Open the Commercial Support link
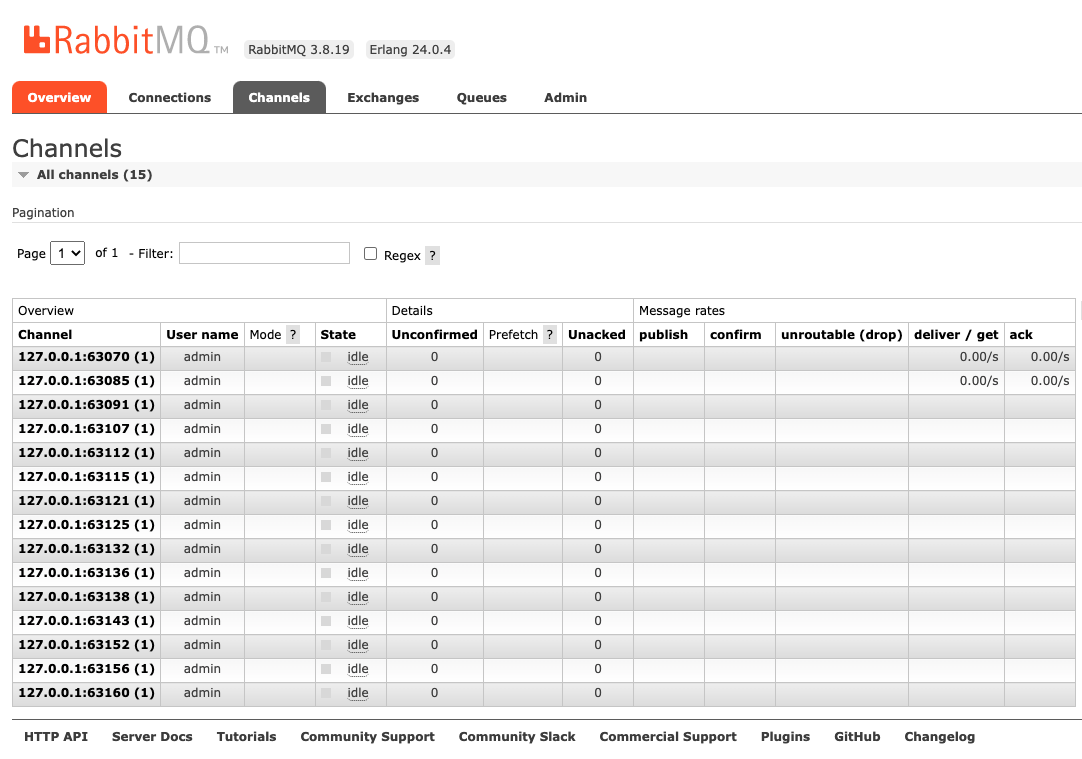The width and height of the screenshot is (1082, 759). click(668, 736)
